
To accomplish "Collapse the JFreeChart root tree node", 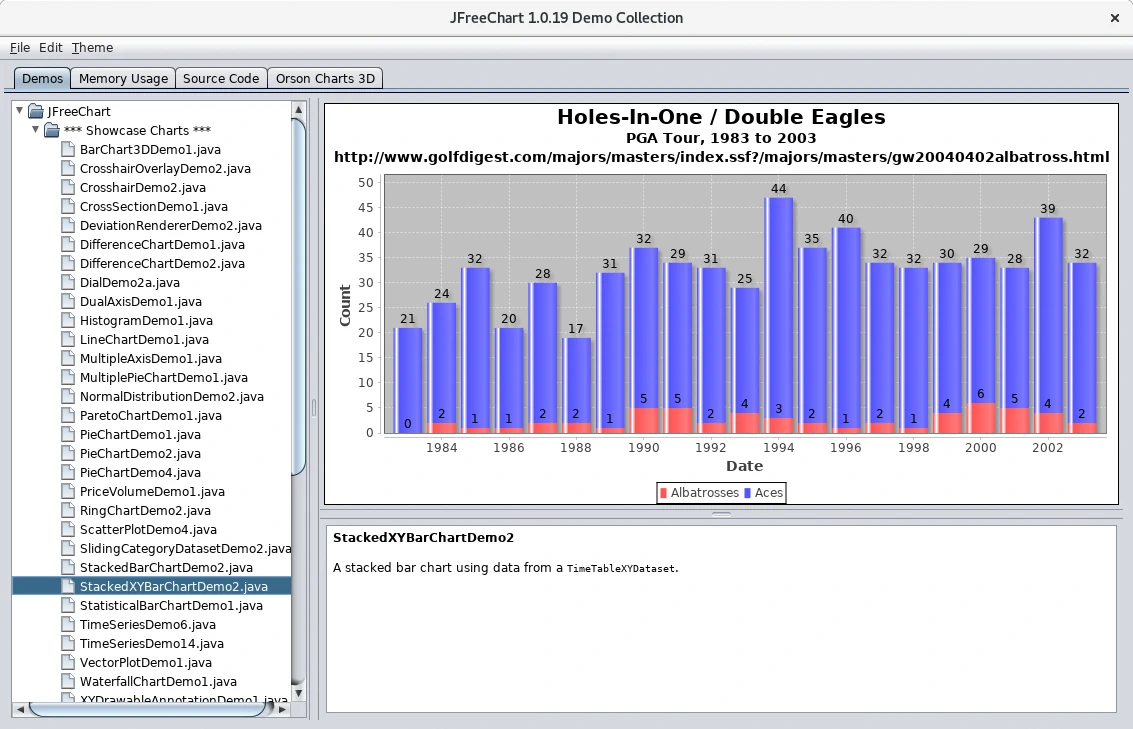I will pyautogui.click(x=20, y=111).
